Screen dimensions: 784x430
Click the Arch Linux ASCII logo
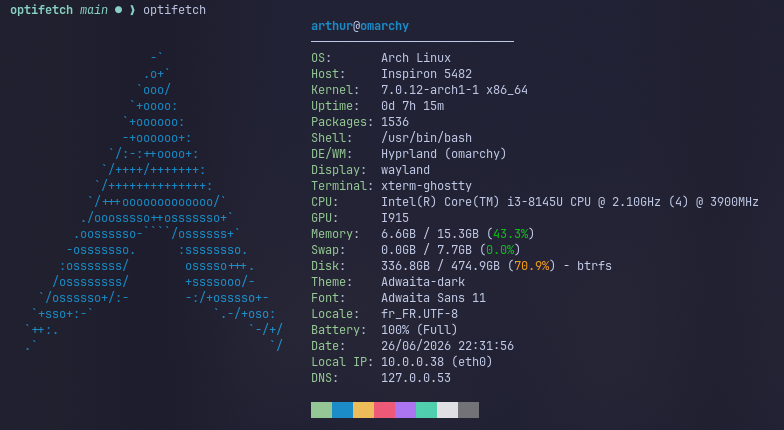(154, 202)
